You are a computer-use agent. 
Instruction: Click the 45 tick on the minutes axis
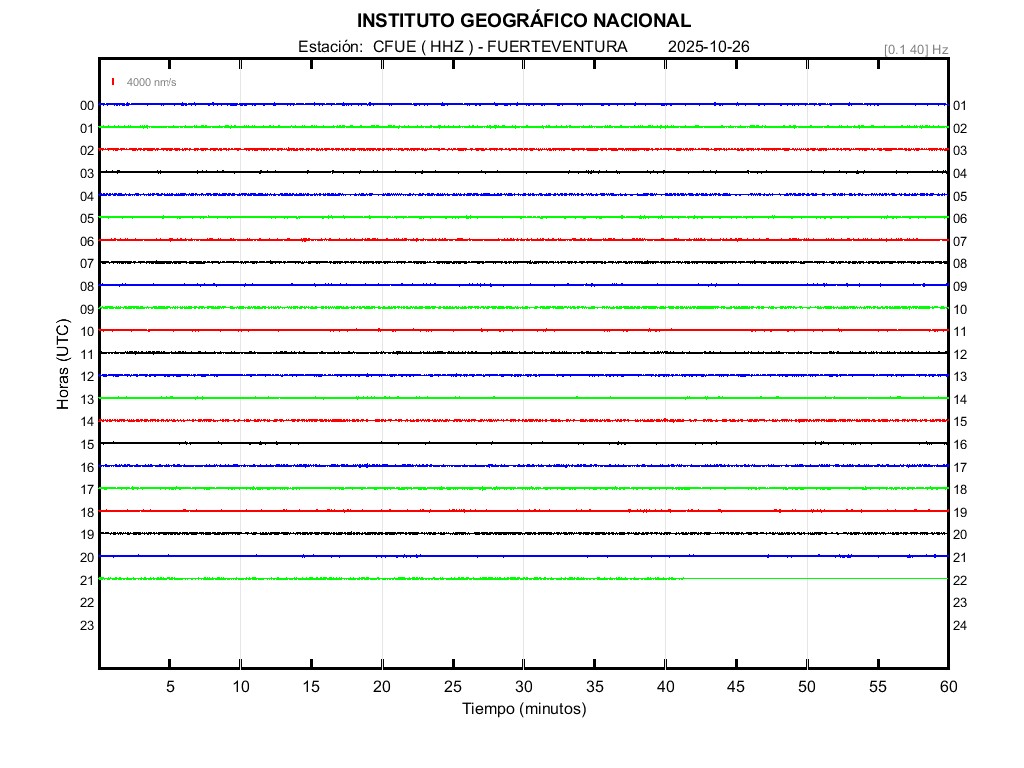point(736,687)
